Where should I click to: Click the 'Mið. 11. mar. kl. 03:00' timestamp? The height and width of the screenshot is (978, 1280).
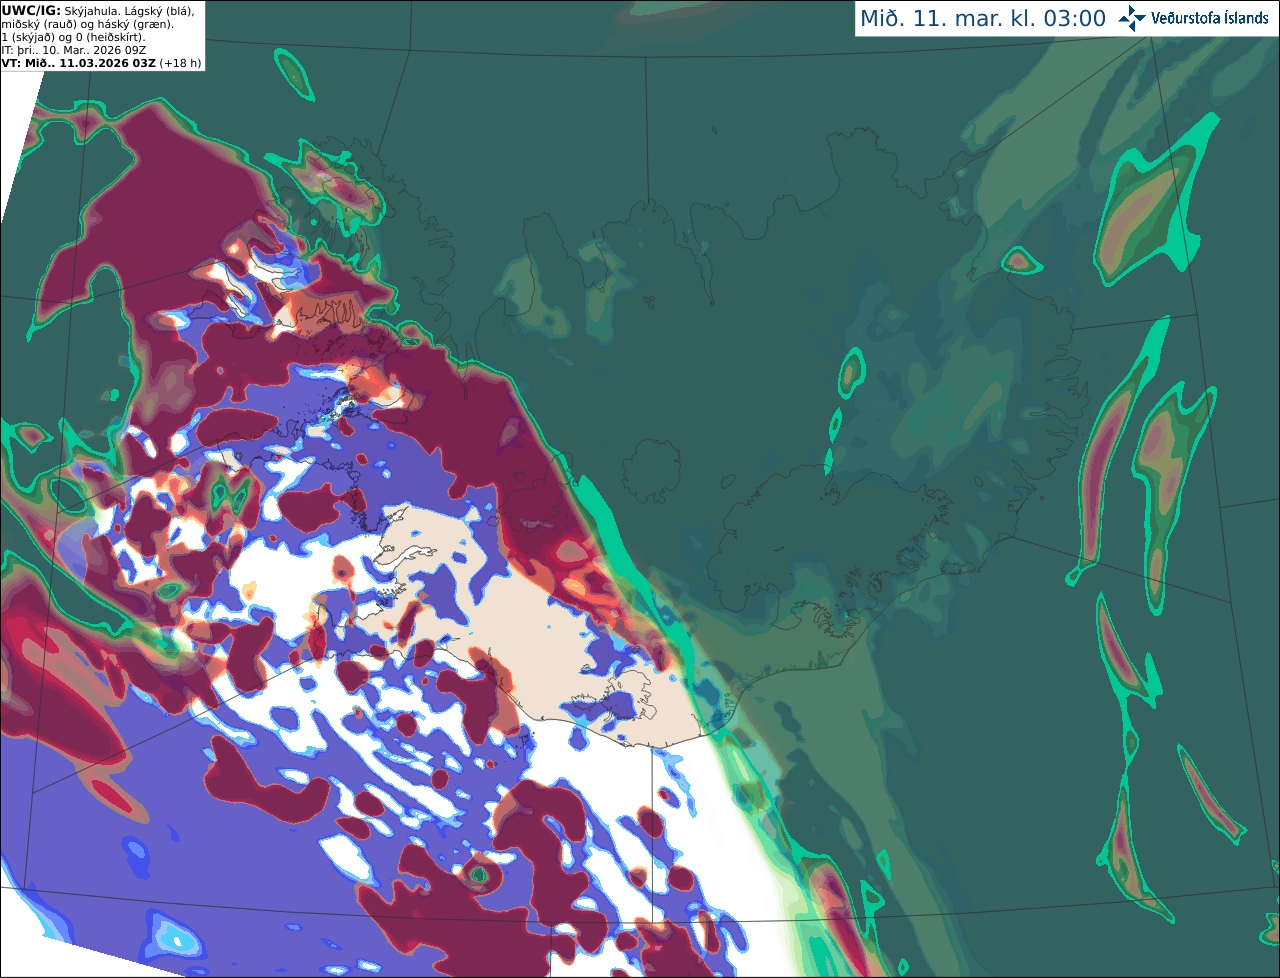tap(983, 19)
